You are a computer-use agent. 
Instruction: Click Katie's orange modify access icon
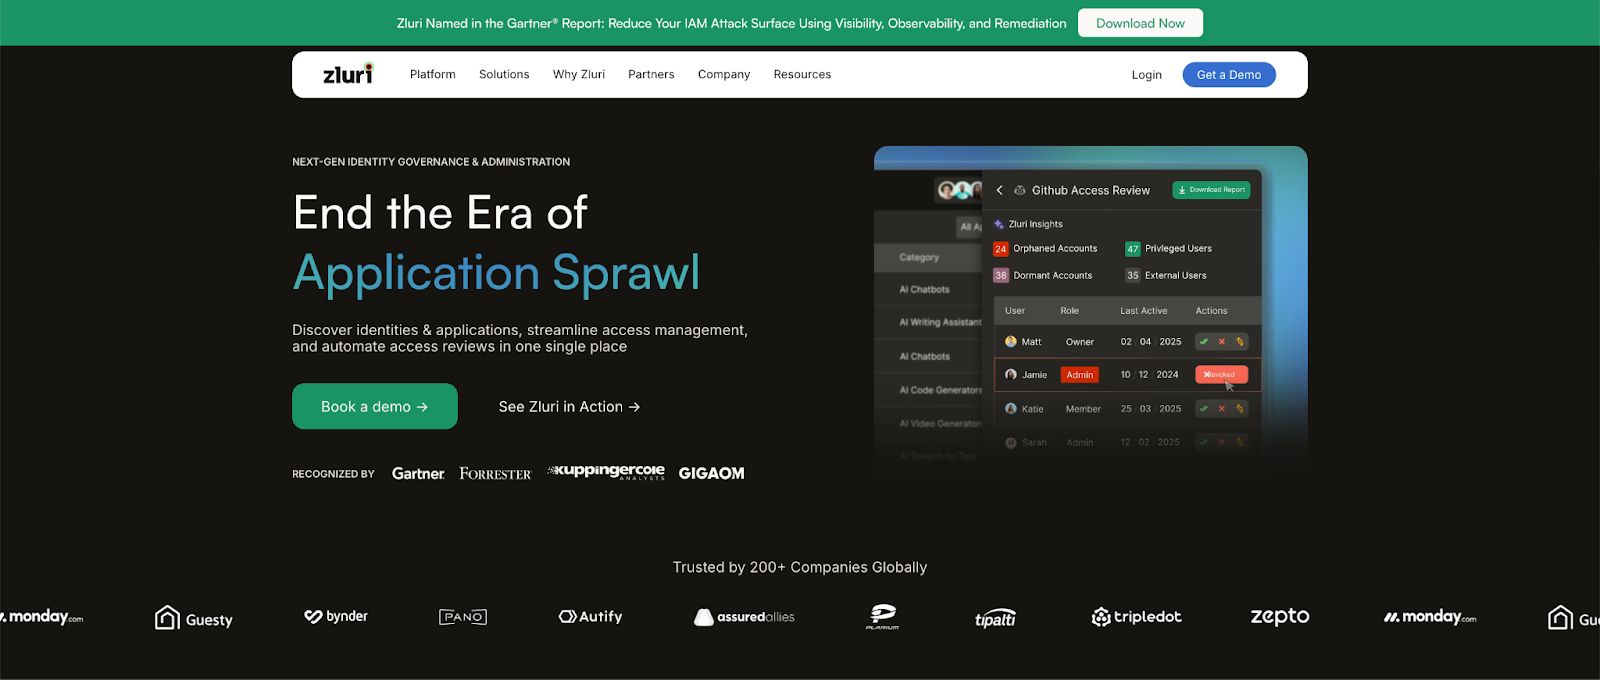(x=1240, y=409)
